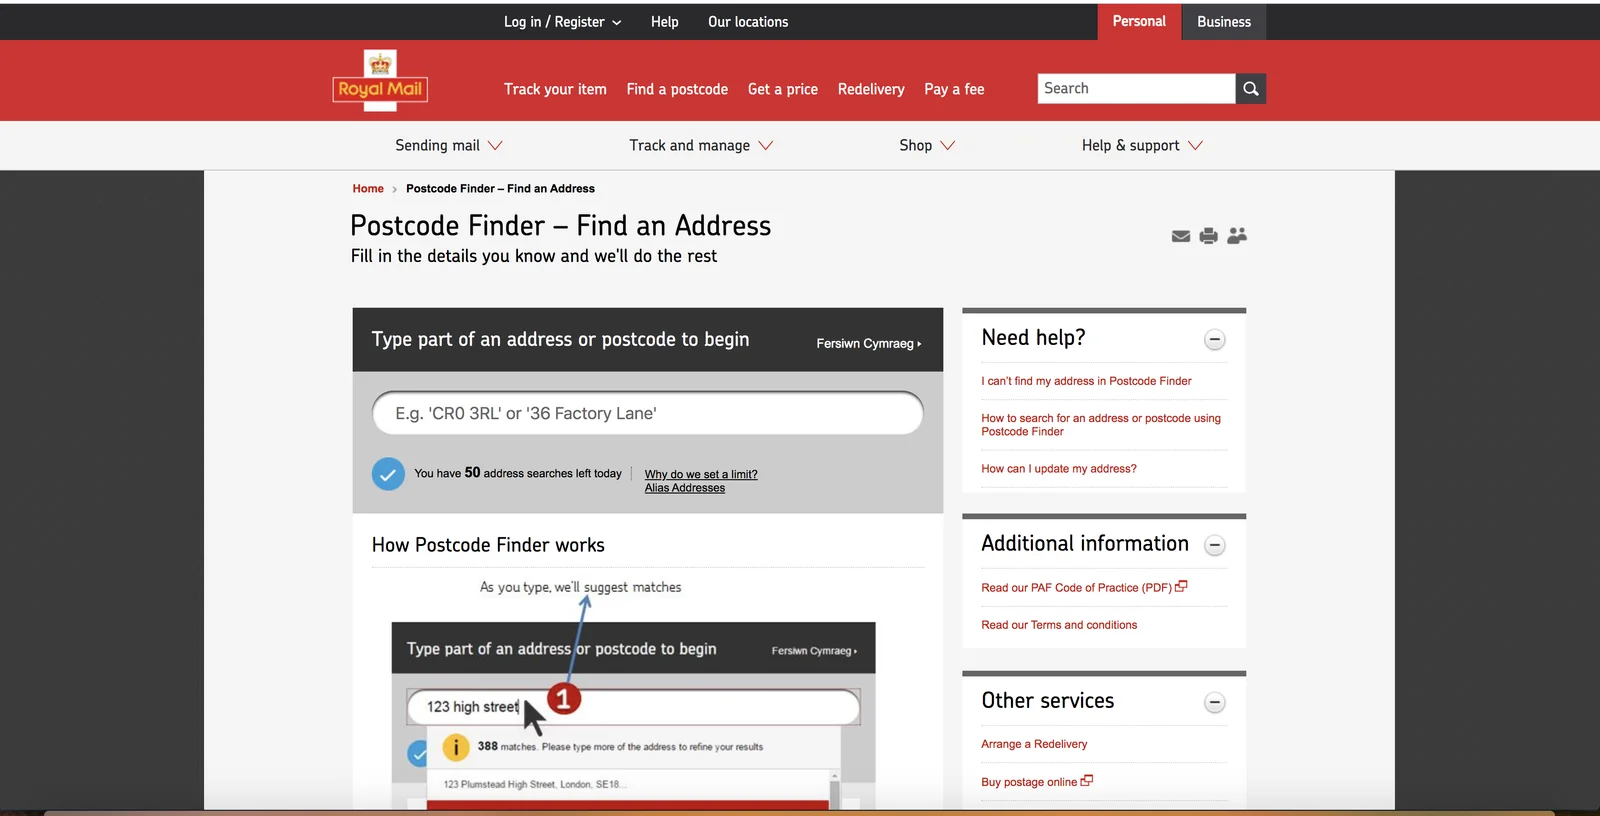1600x816 pixels.
Task: Open 'I can't find my address' link
Action: pyautogui.click(x=1086, y=381)
